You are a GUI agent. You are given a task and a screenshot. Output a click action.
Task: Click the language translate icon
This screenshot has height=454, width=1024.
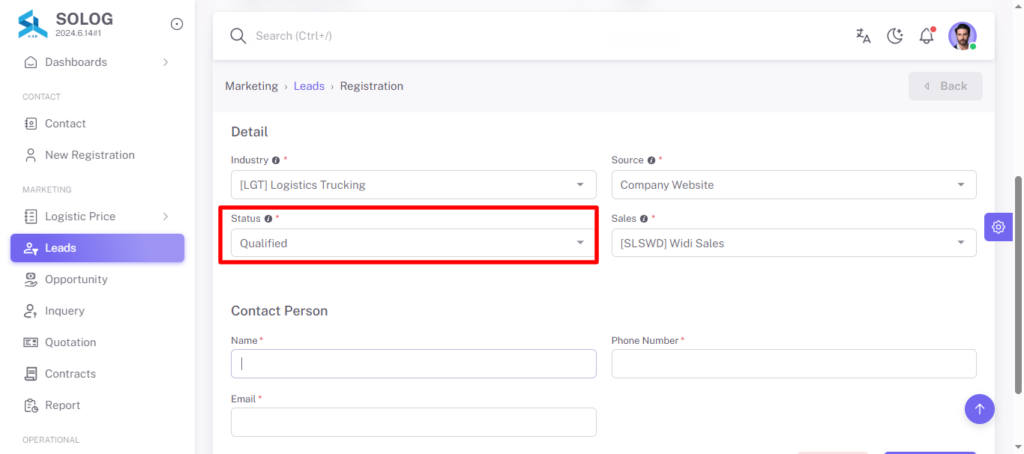863,36
